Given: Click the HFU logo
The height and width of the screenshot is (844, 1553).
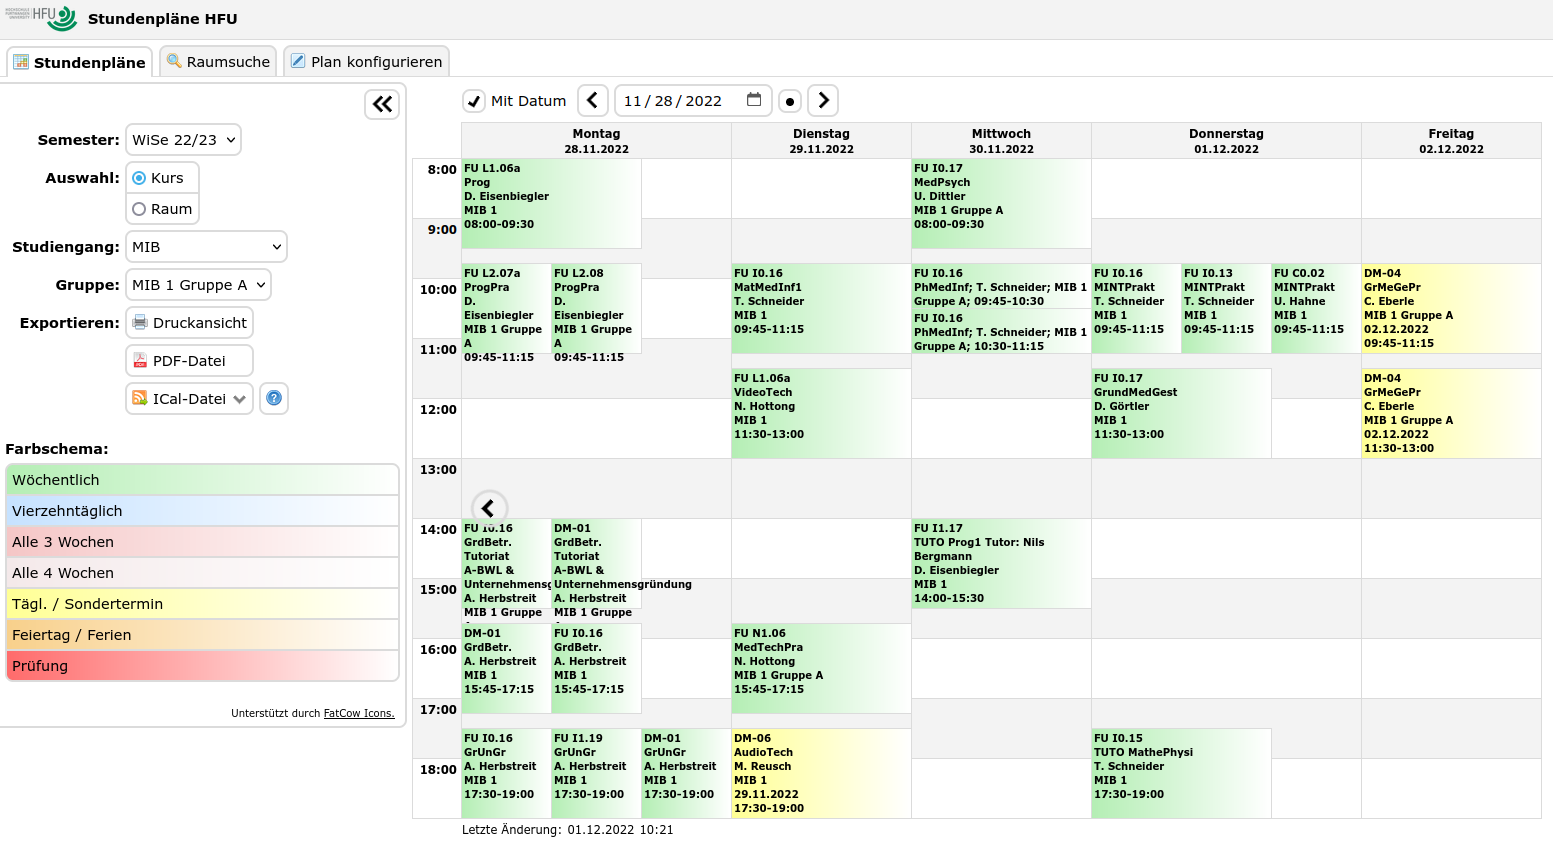Looking at the screenshot, I should [x=41, y=18].
